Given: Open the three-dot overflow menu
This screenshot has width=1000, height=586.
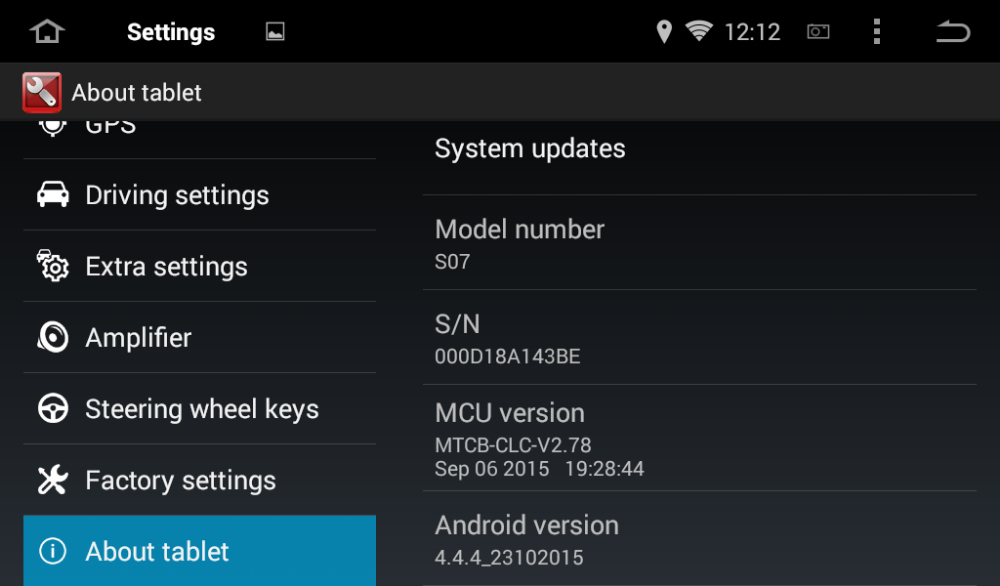Looking at the screenshot, I should tap(877, 31).
